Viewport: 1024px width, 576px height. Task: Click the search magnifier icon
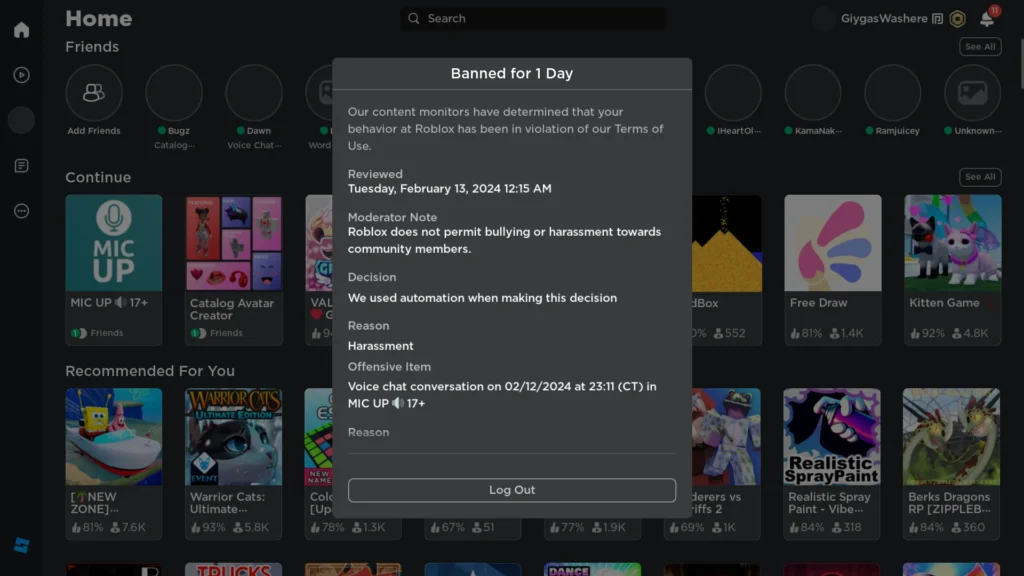tap(413, 18)
